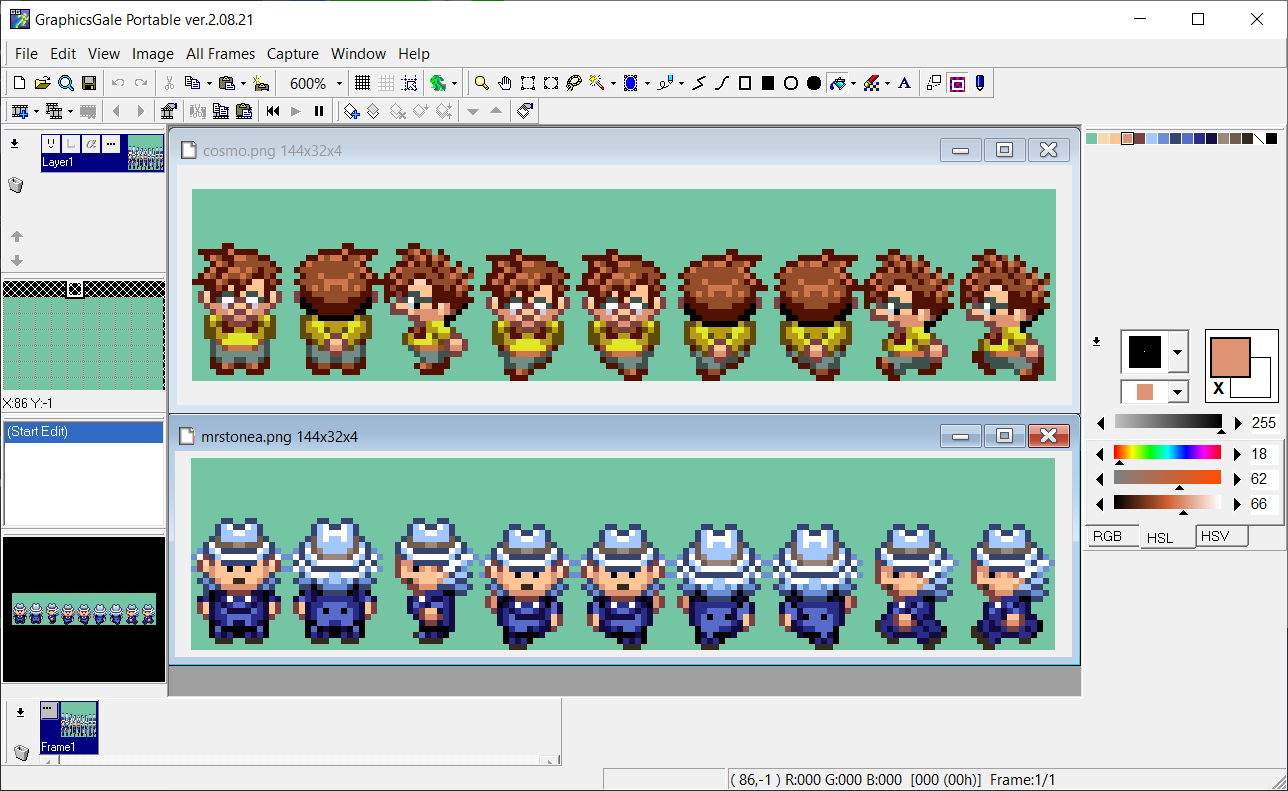
Task: Save the image with the floppy disk icon
Action: (x=89, y=83)
